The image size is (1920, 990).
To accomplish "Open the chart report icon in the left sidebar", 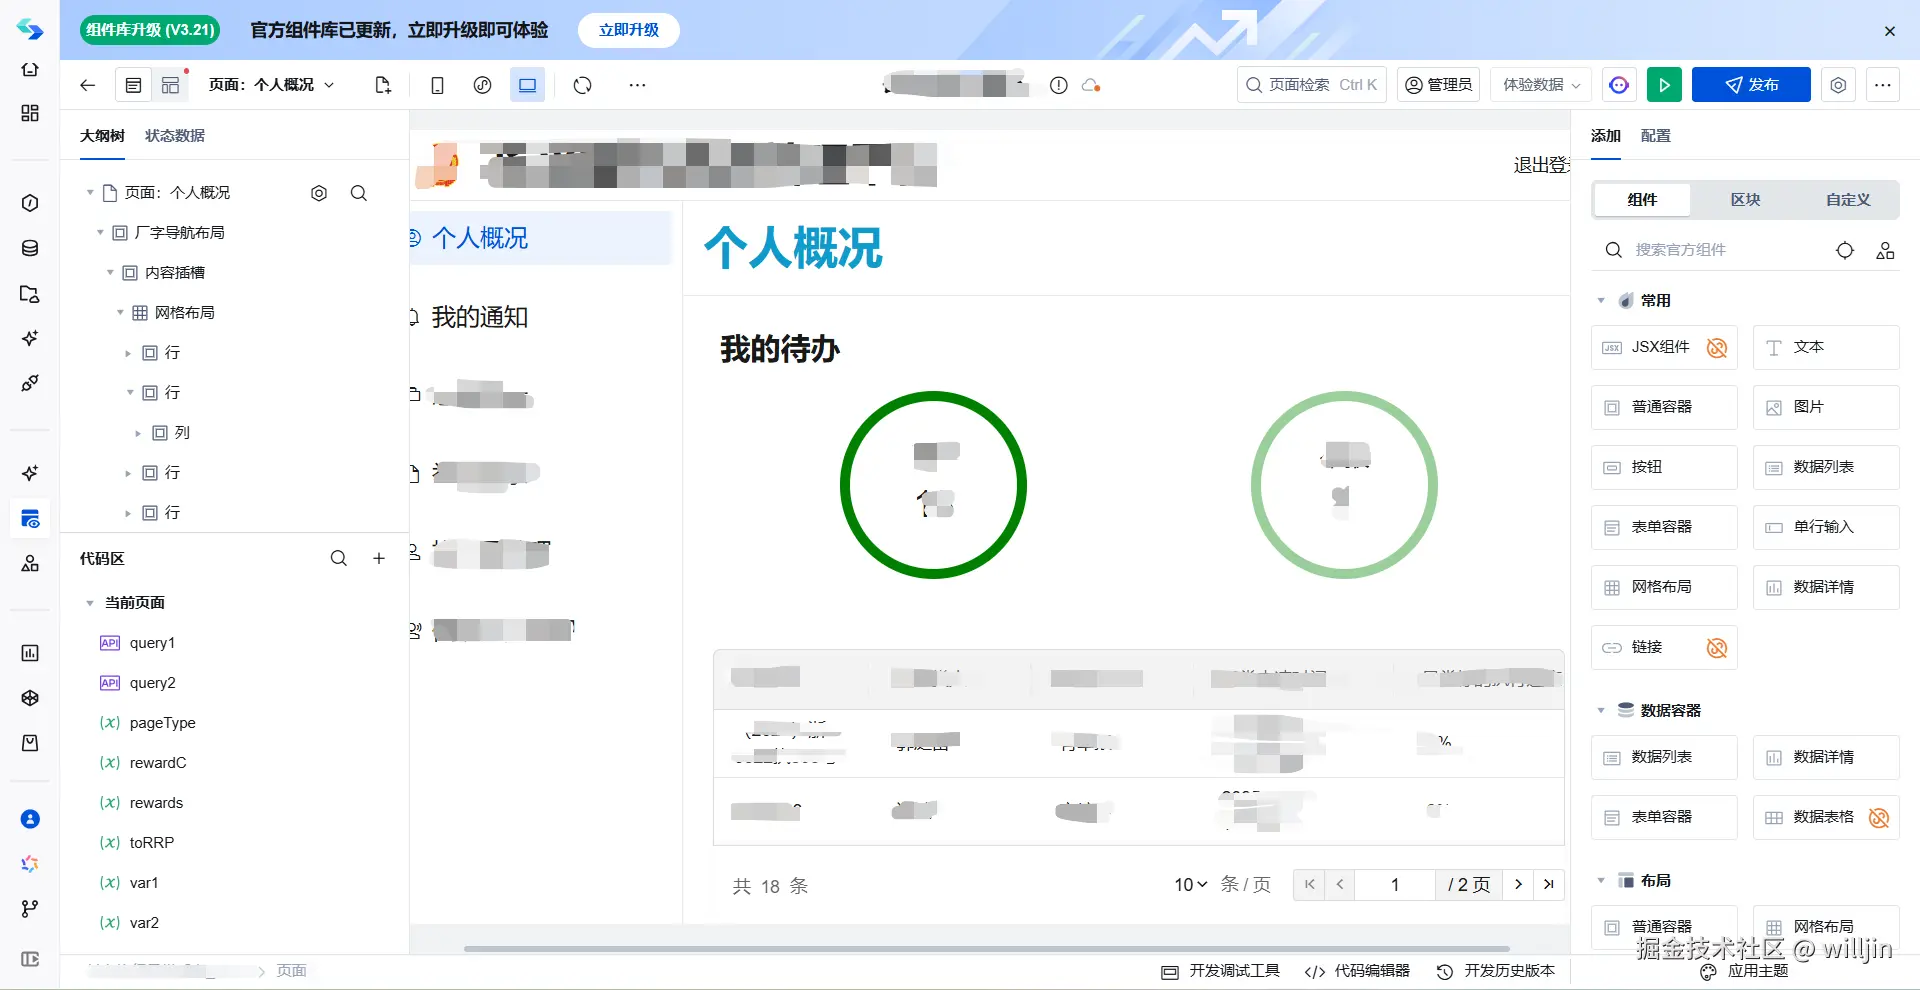I will tap(30, 653).
